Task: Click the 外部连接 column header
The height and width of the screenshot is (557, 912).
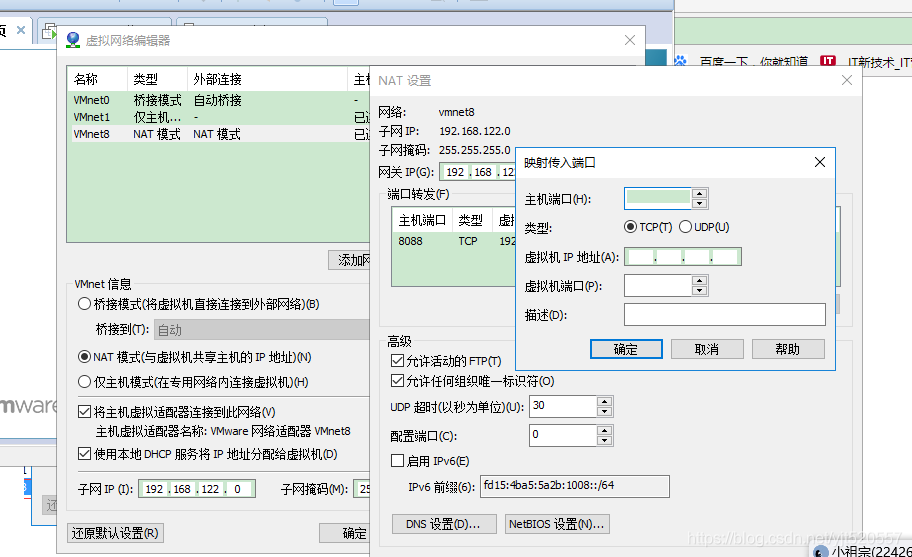Action: pos(267,79)
